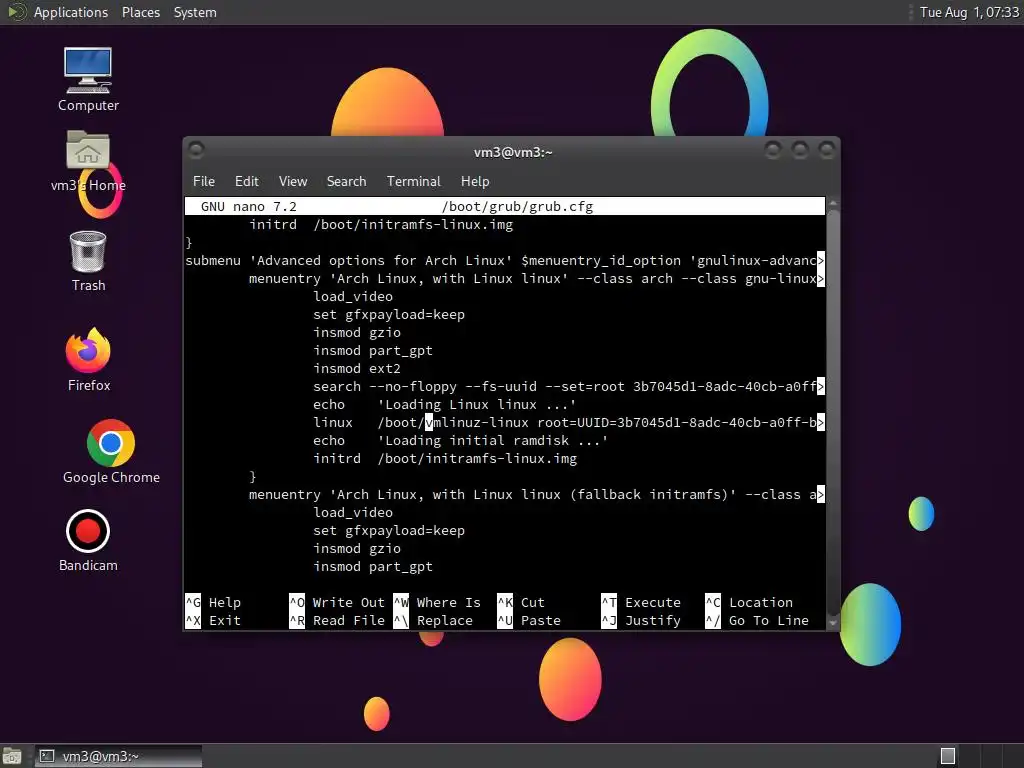This screenshot has height=768, width=1024.
Task: Open the Computer desktop icon
Action: [88, 78]
